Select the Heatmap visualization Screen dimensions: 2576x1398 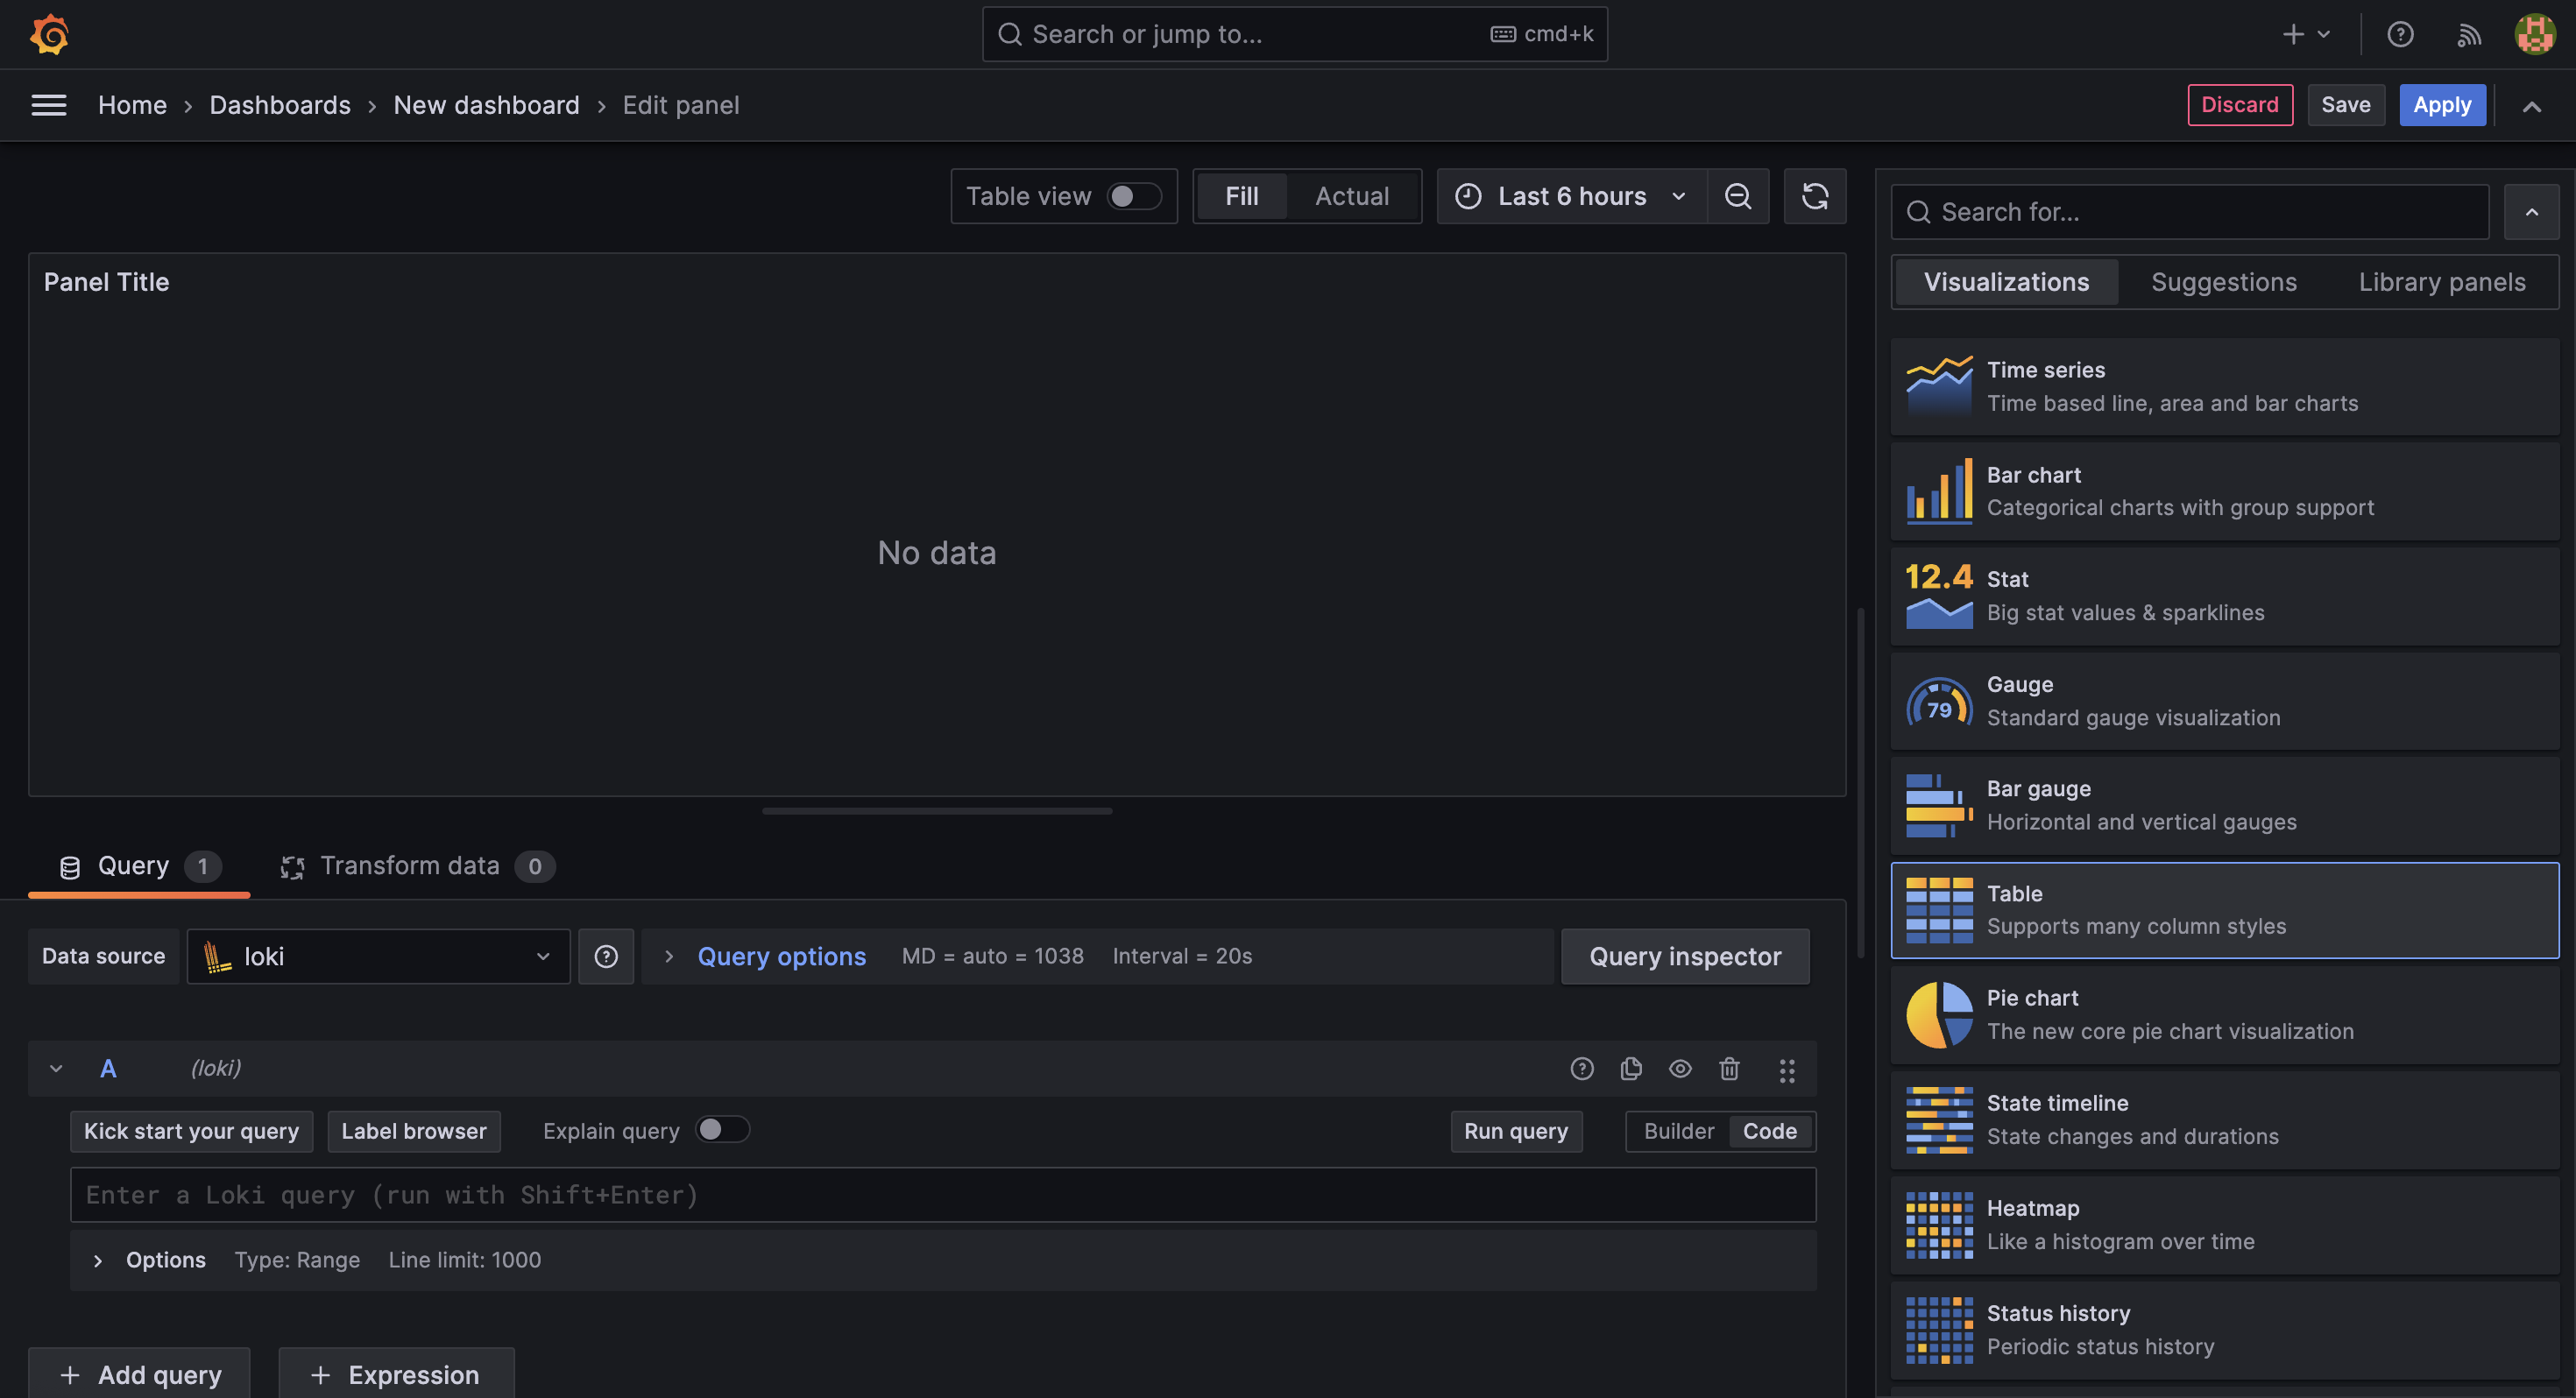point(2224,1225)
